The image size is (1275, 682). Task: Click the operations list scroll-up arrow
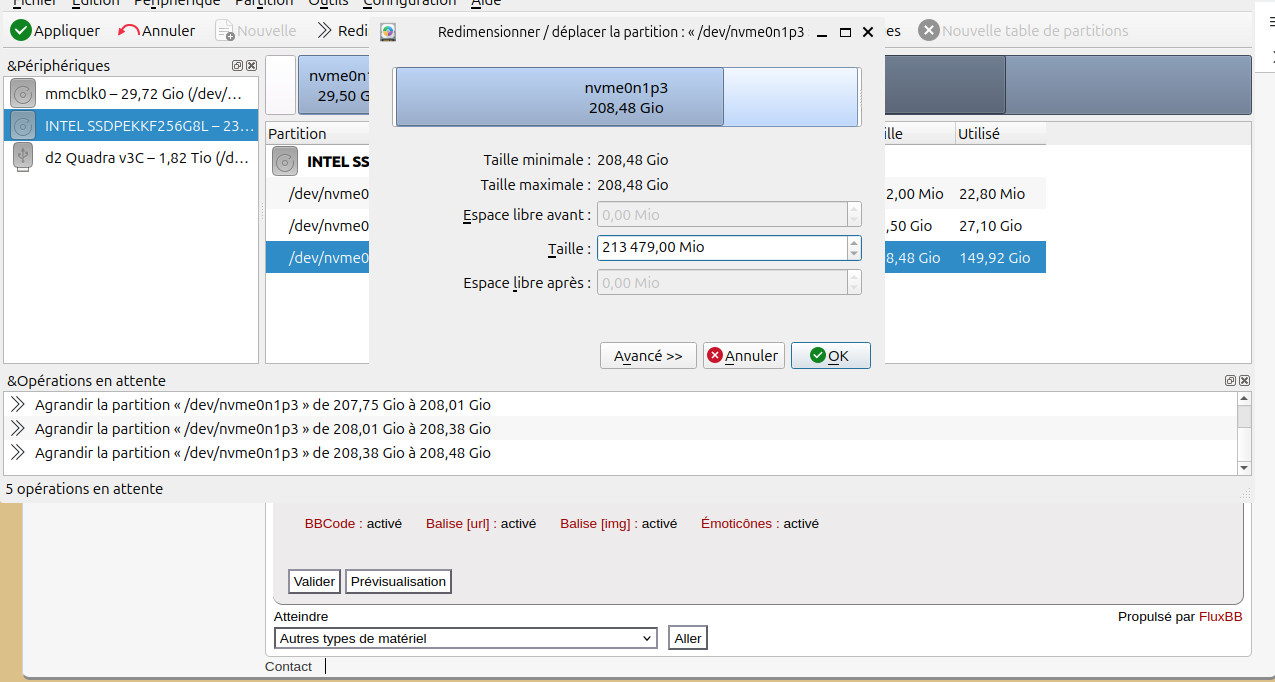pyautogui.click(x=1244, y=398)
